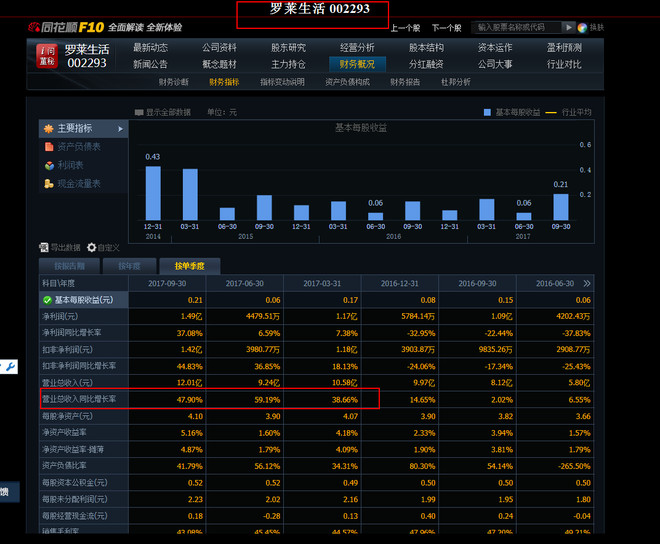Screen dimensions: 660x544
Task: Select the 净利润(元) row label
Action: click(60, 317)
